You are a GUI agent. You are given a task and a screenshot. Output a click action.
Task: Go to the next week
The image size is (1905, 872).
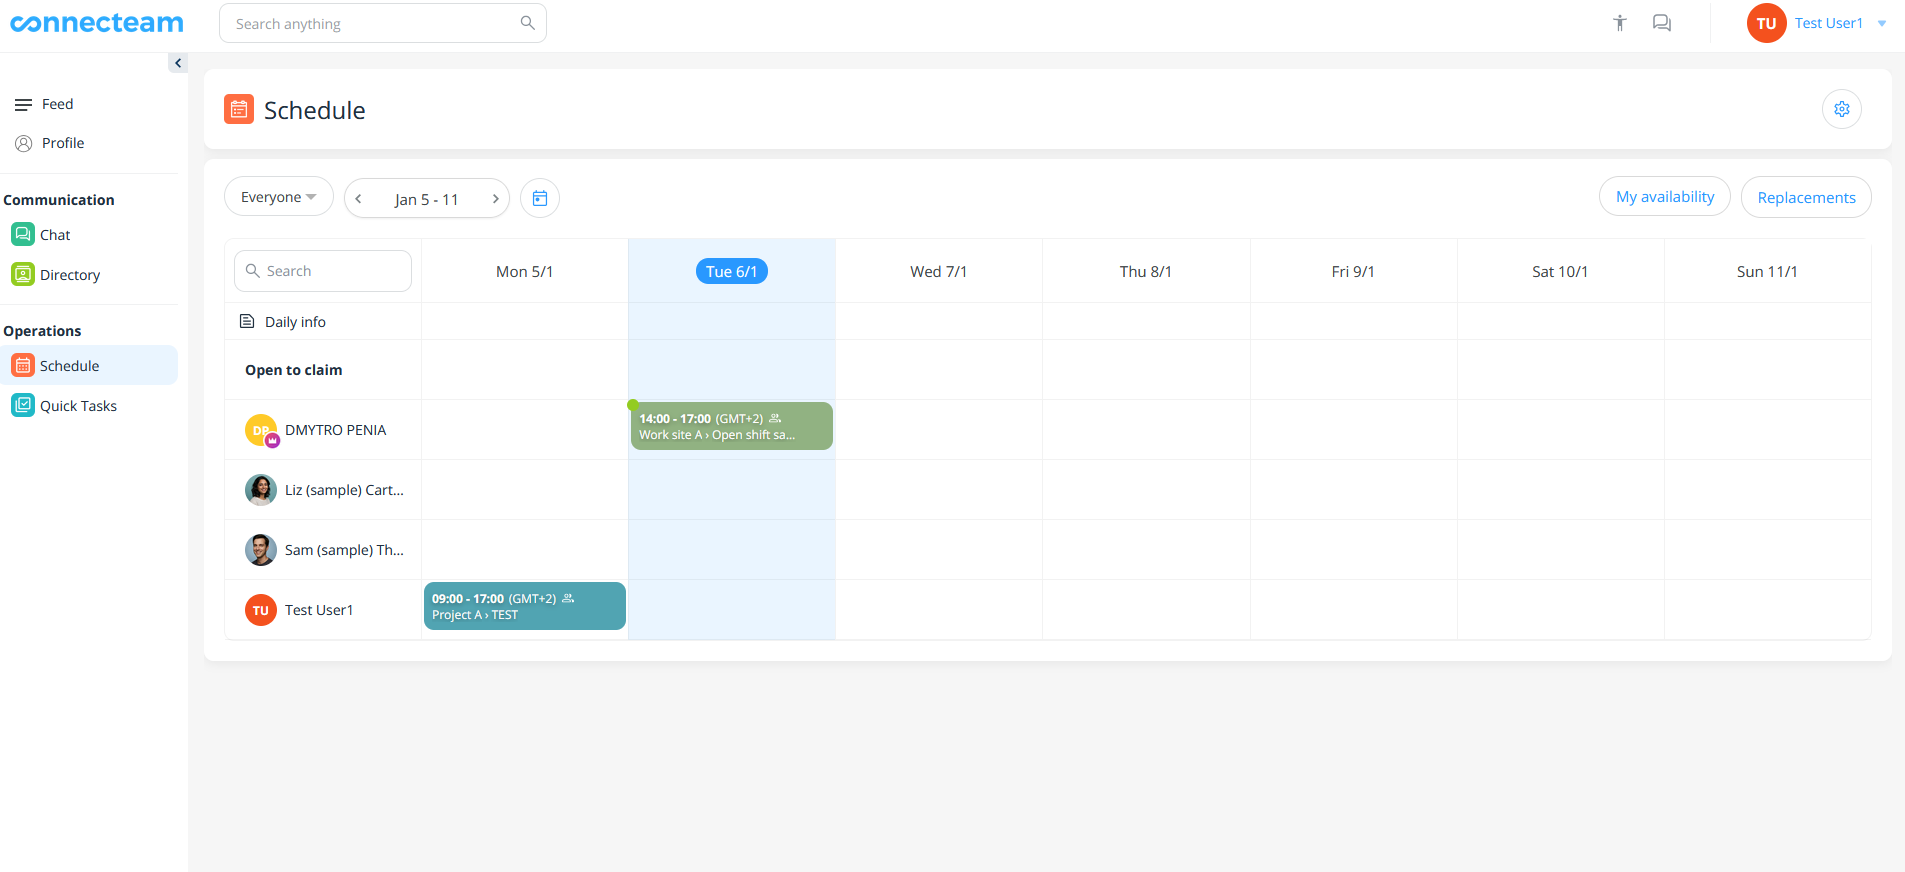click(495, 198)
